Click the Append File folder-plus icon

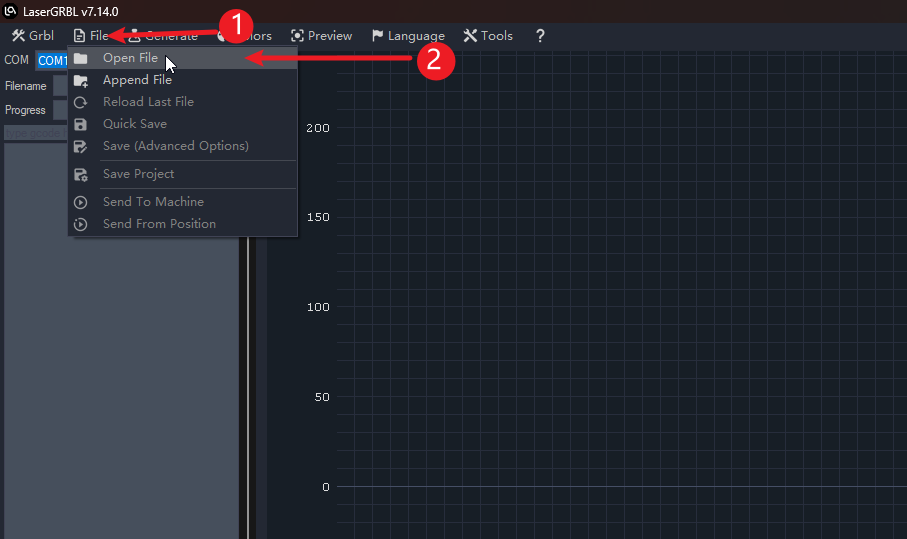coord(81,80)
